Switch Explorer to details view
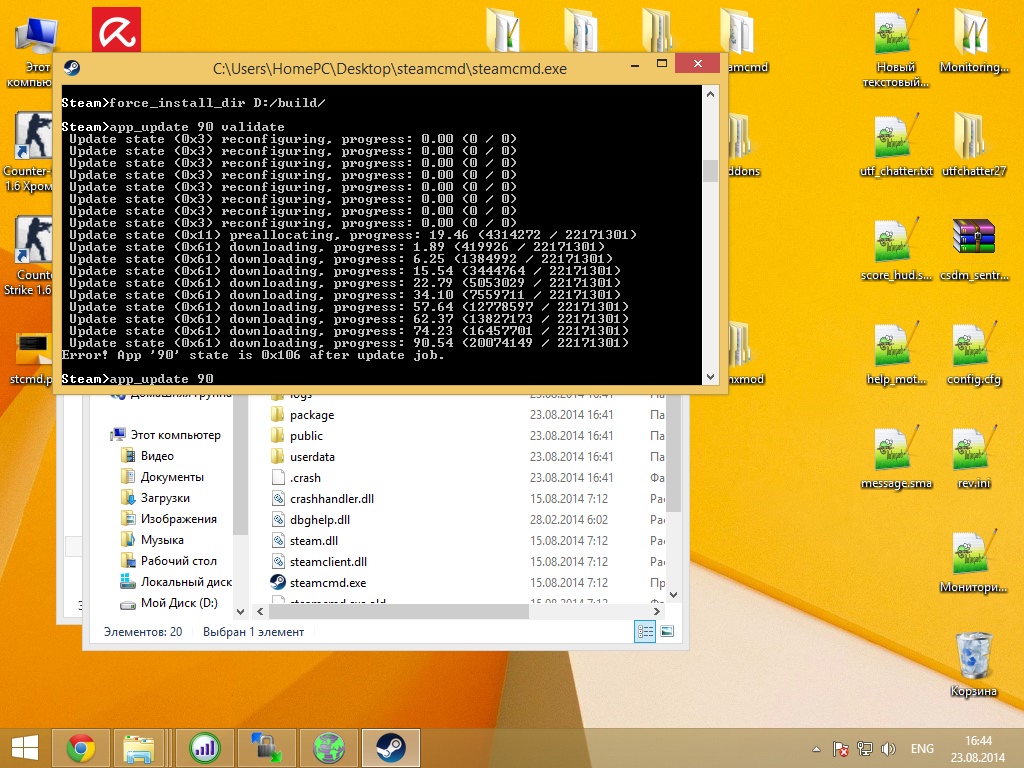The image size is (1024, 768). point(645,632)
